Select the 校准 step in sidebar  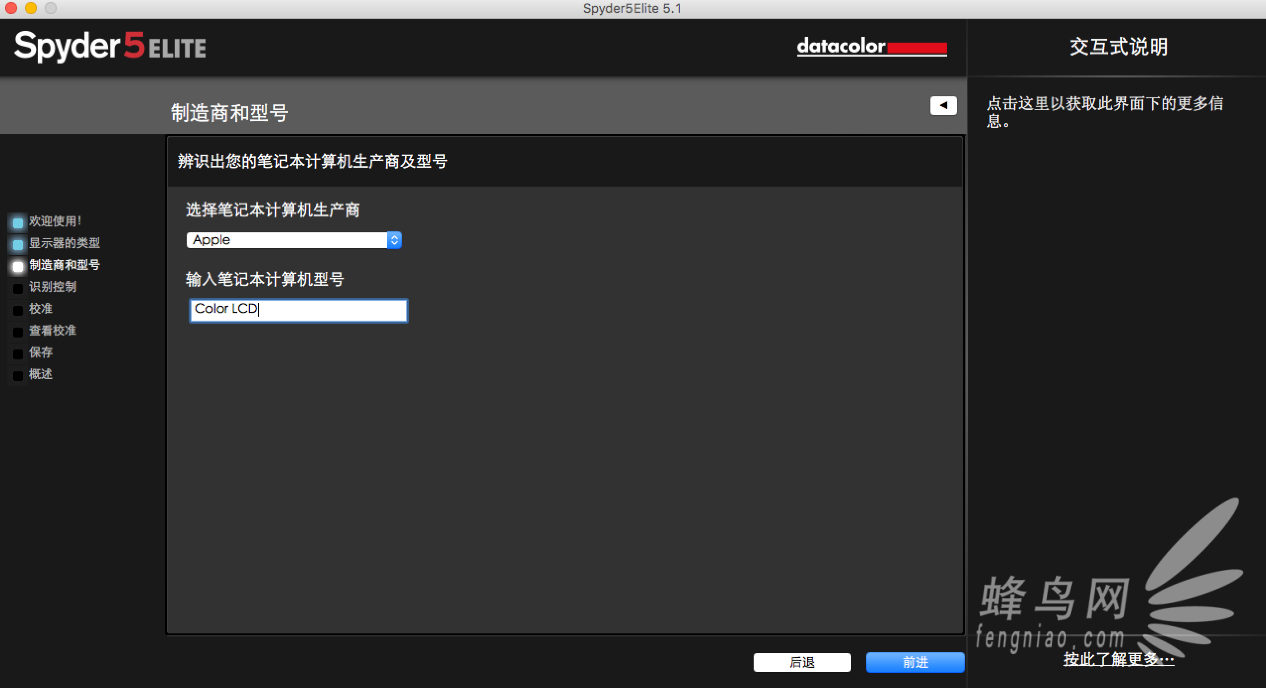(40, 309)
